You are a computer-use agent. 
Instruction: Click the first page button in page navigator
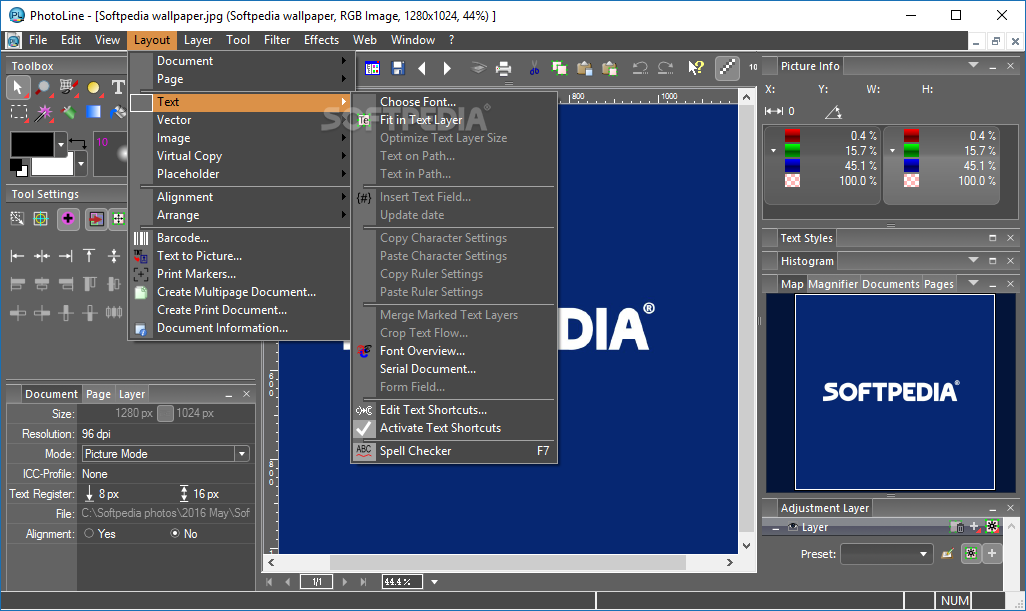pos(269,582)
